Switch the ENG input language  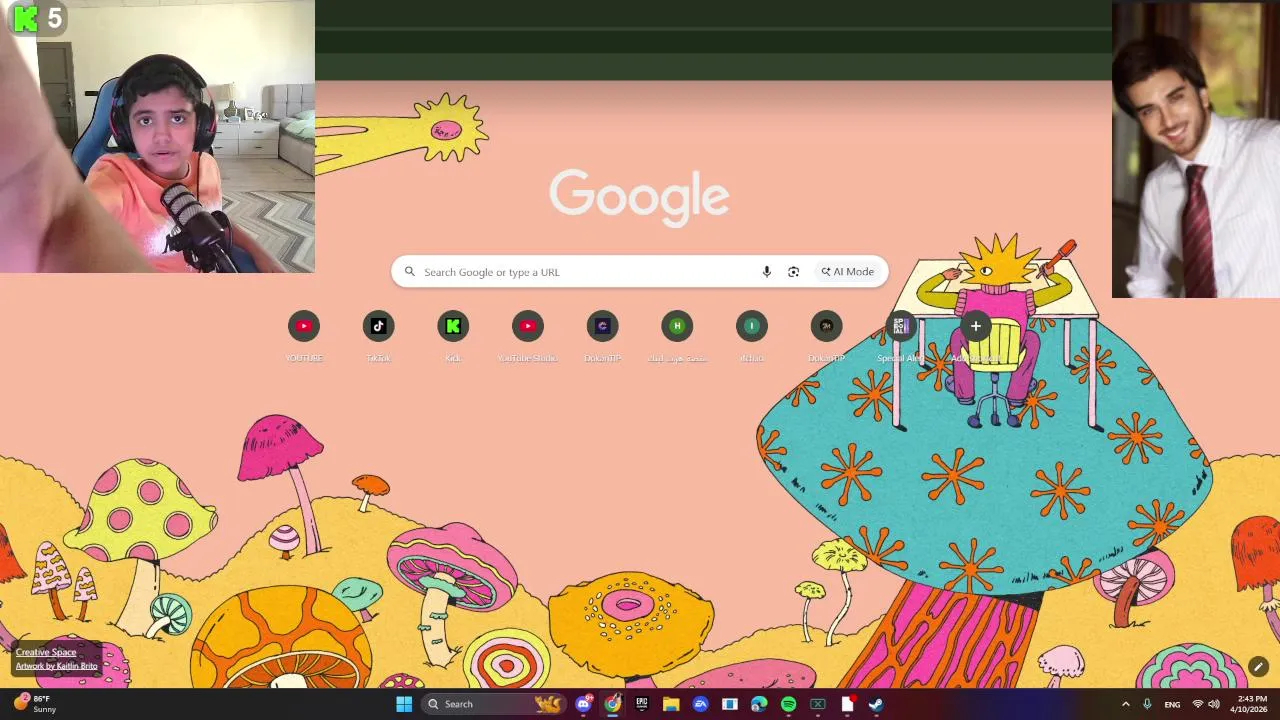(1172, 704)
